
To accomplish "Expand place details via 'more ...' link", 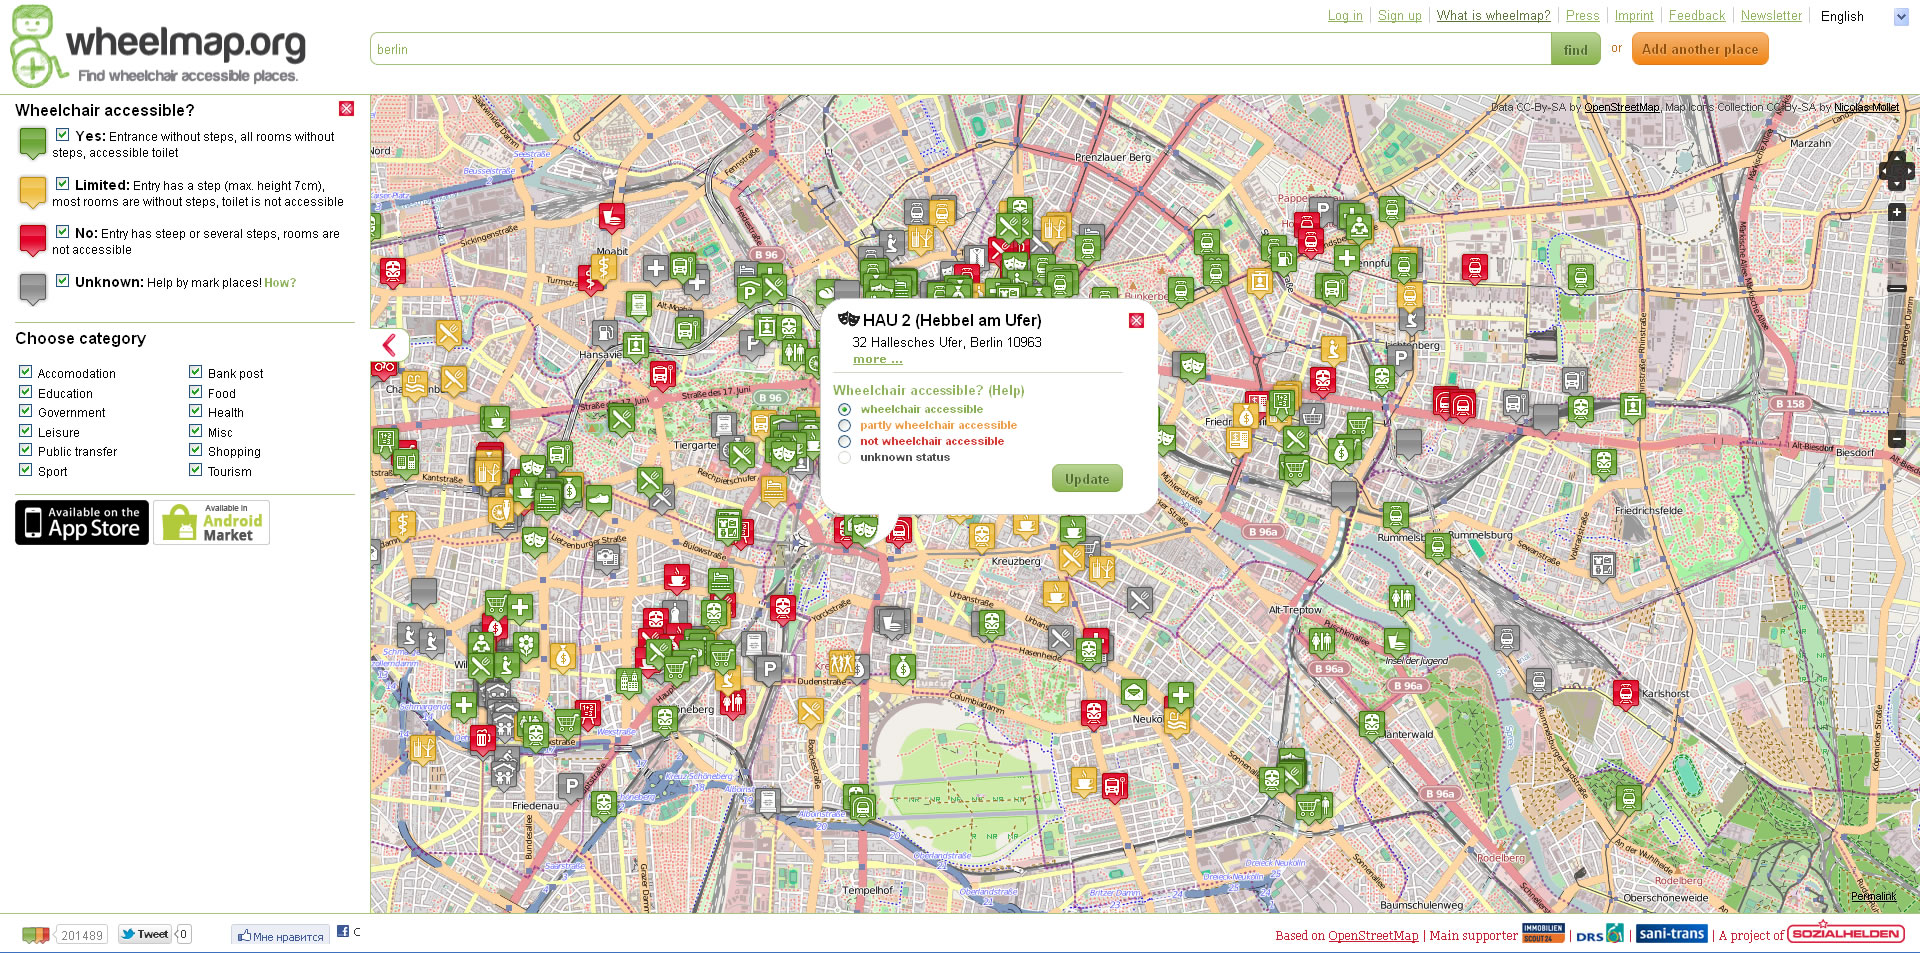I will point(877,359).
